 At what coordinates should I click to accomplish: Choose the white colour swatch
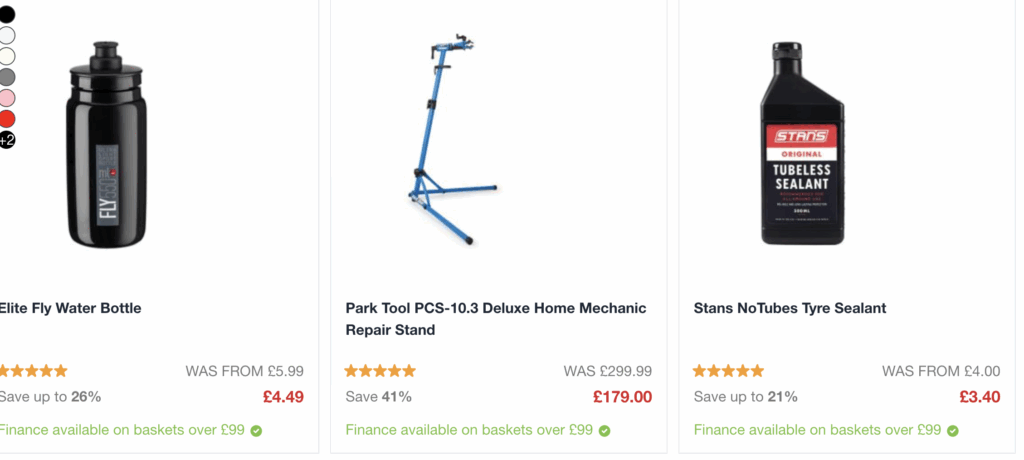point(6,35)
